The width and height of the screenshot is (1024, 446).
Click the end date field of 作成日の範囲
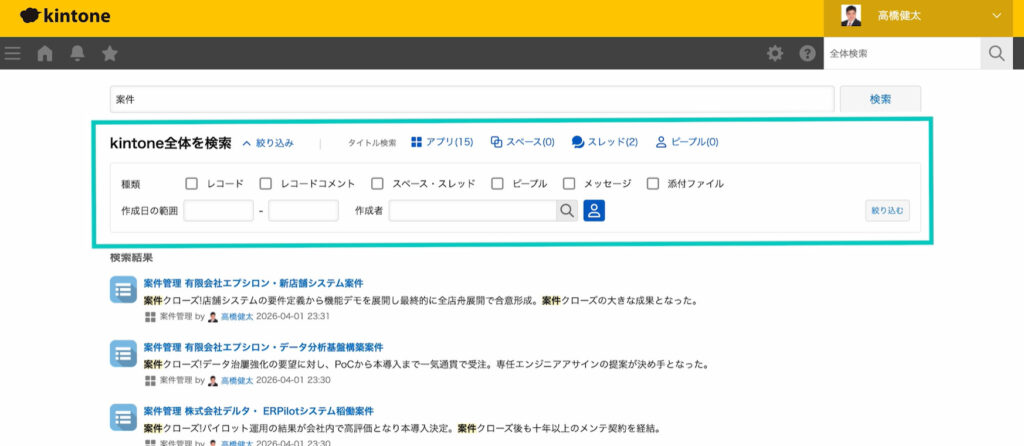click(303, 211)
